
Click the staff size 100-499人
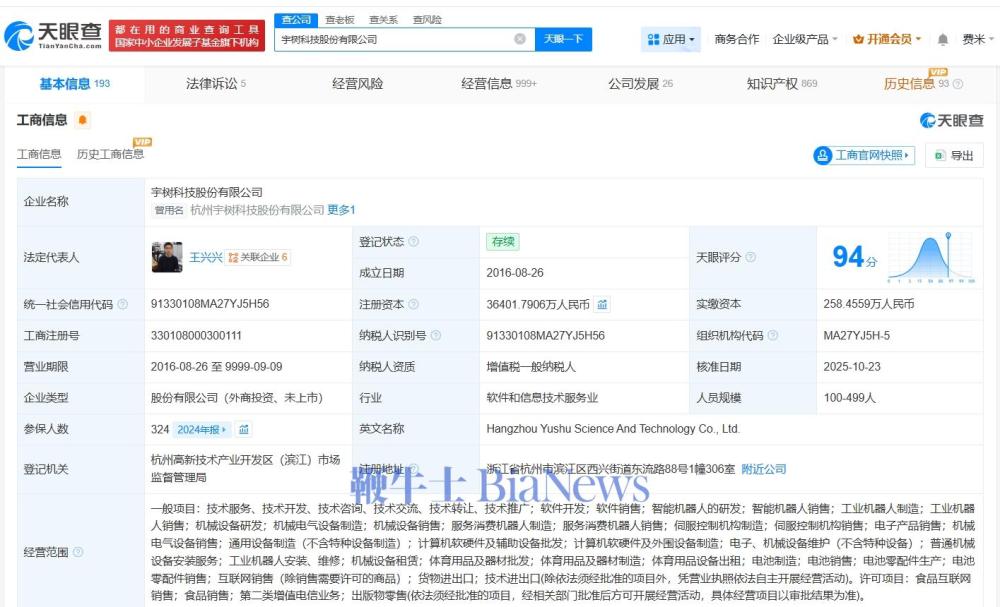[849, 398]
